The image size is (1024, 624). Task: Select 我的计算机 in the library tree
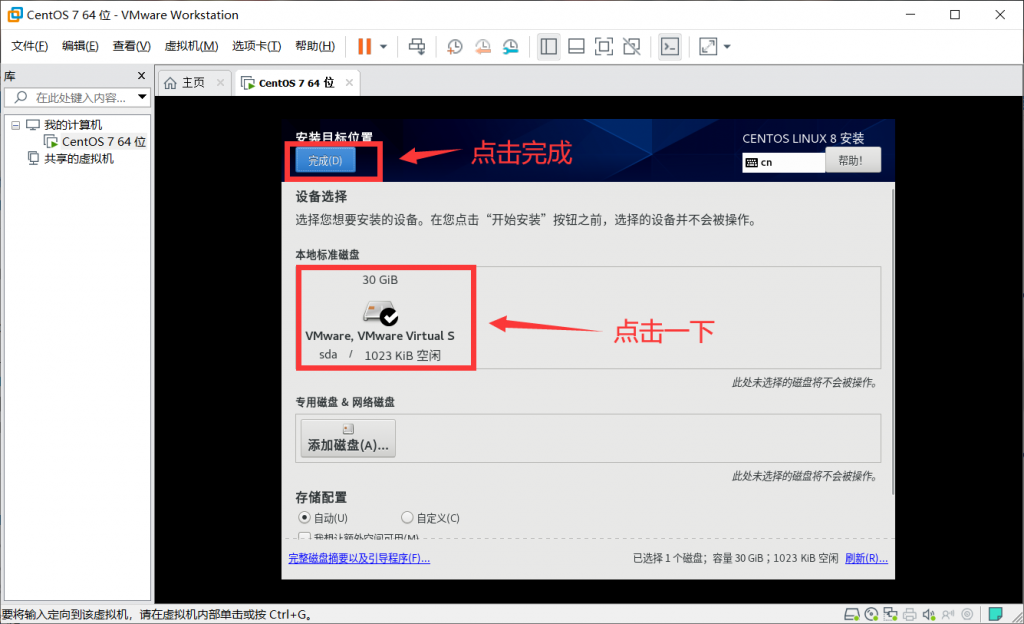72,125
